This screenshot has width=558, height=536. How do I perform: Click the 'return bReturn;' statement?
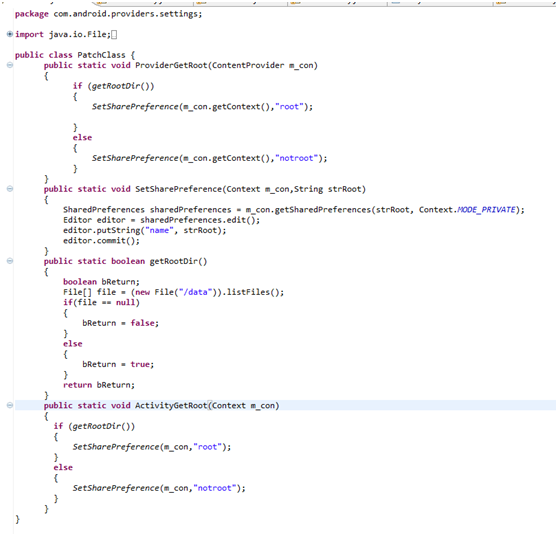[x=99, y=385]
